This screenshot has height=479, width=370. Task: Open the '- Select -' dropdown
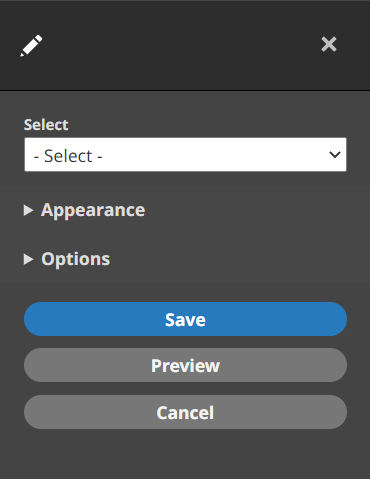click(x=185, y=155)
